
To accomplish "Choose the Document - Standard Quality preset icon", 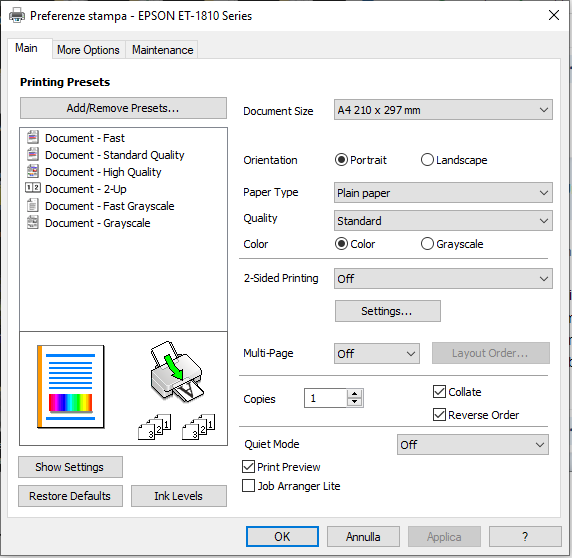I will tap(32, 154).
